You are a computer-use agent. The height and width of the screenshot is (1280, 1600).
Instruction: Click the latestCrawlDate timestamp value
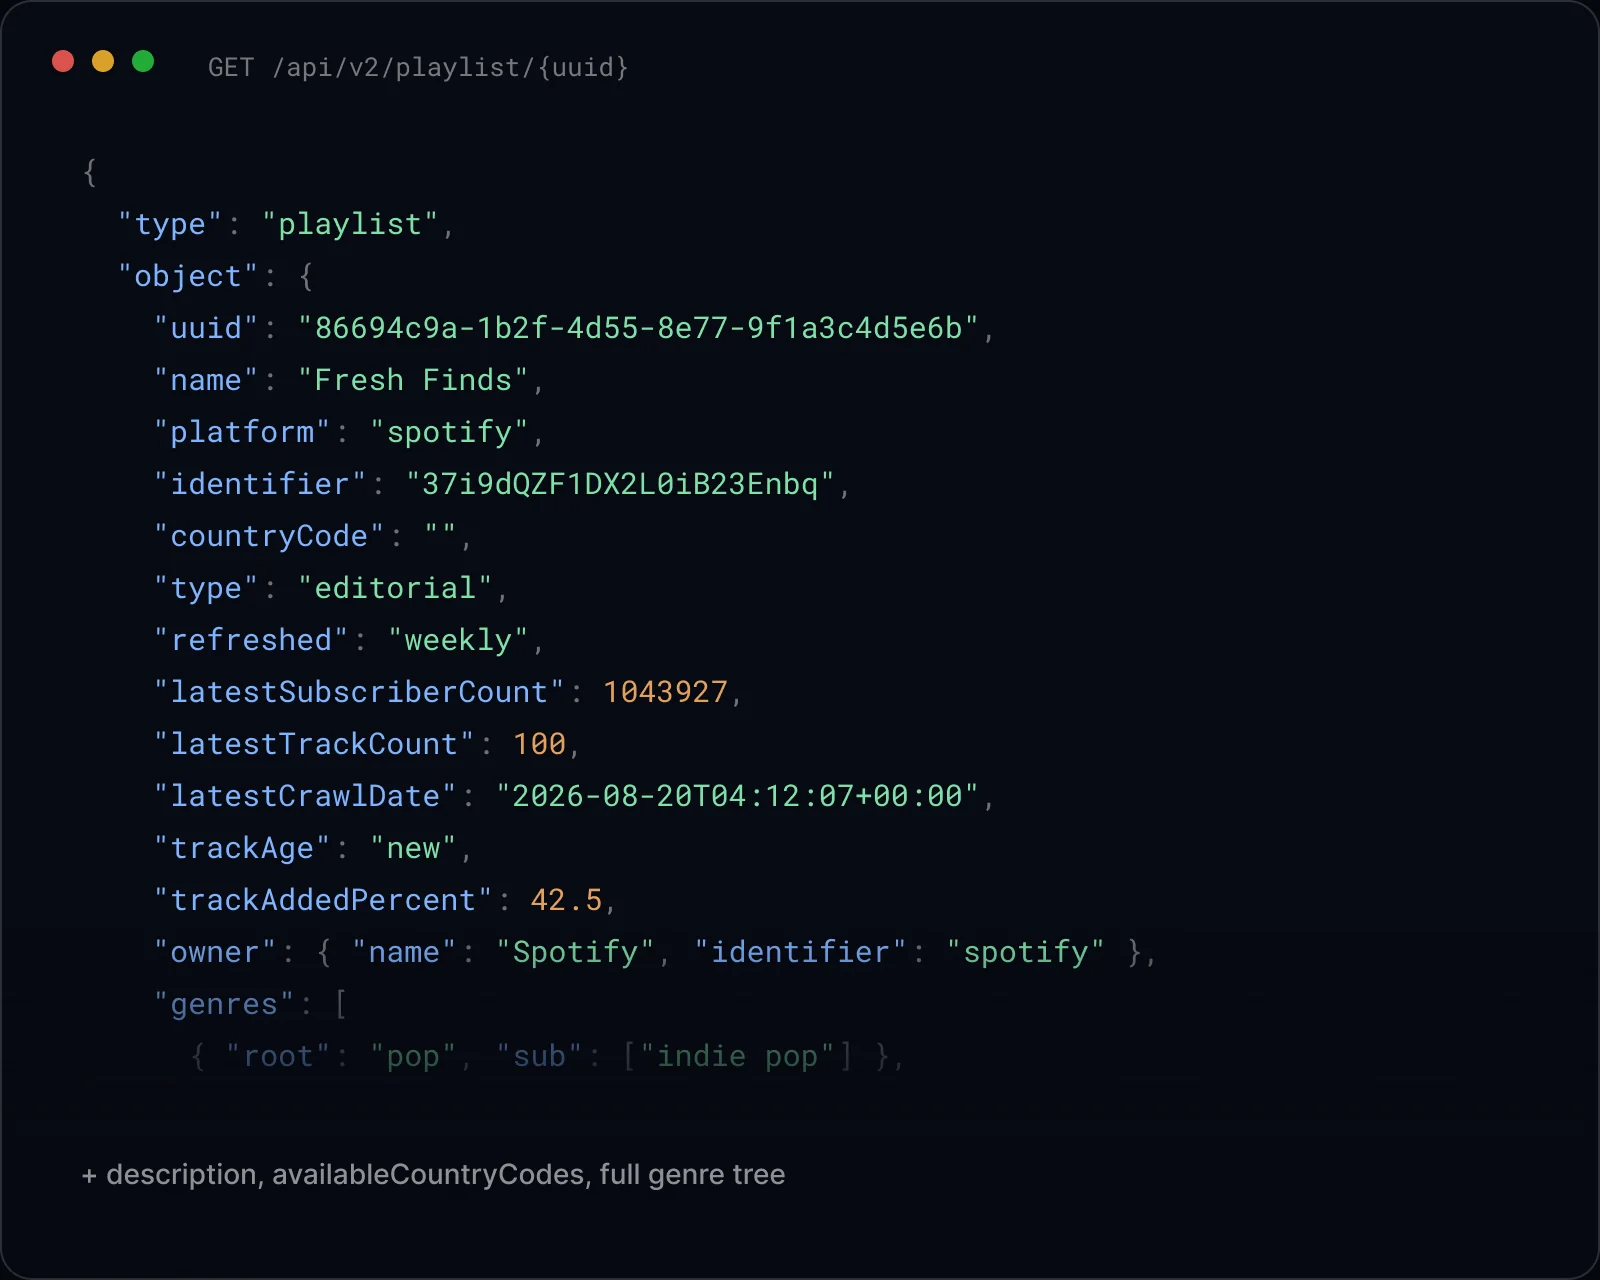737,796
